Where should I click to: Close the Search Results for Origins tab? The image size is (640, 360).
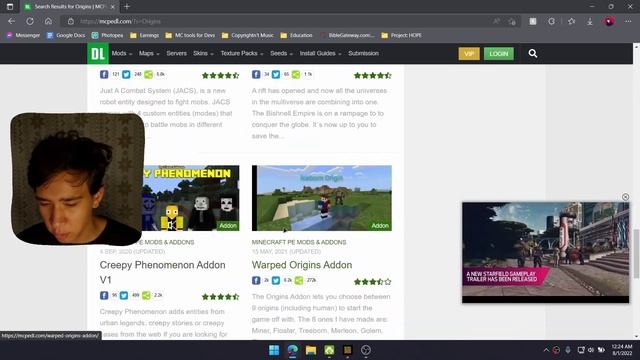coord(113,7)
